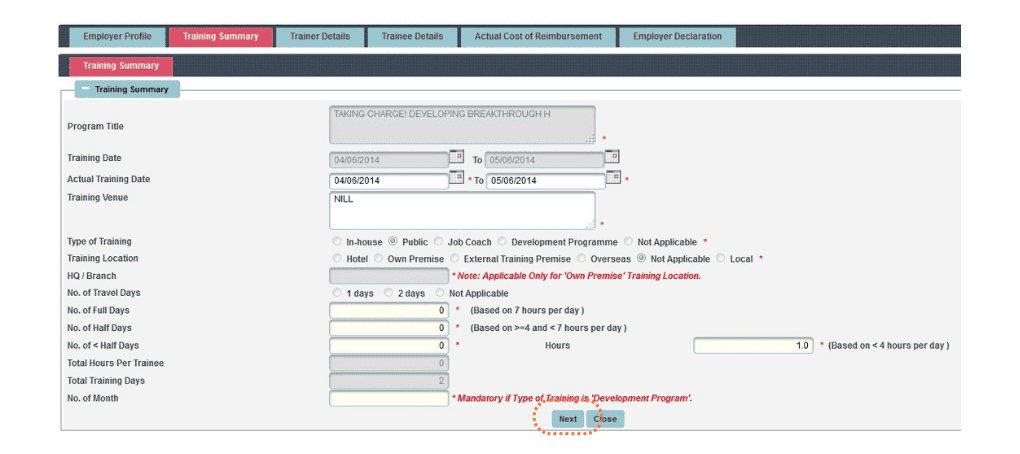Choose Job Coach training type
Viewport: 1020px width, 454px height.
point(438,241)
